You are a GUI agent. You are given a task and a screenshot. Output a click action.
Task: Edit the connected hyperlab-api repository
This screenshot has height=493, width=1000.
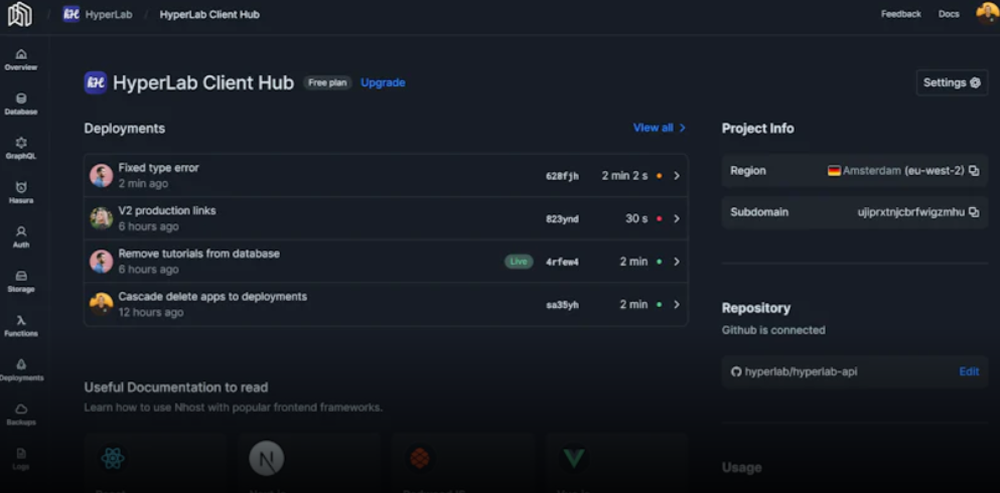969,372
